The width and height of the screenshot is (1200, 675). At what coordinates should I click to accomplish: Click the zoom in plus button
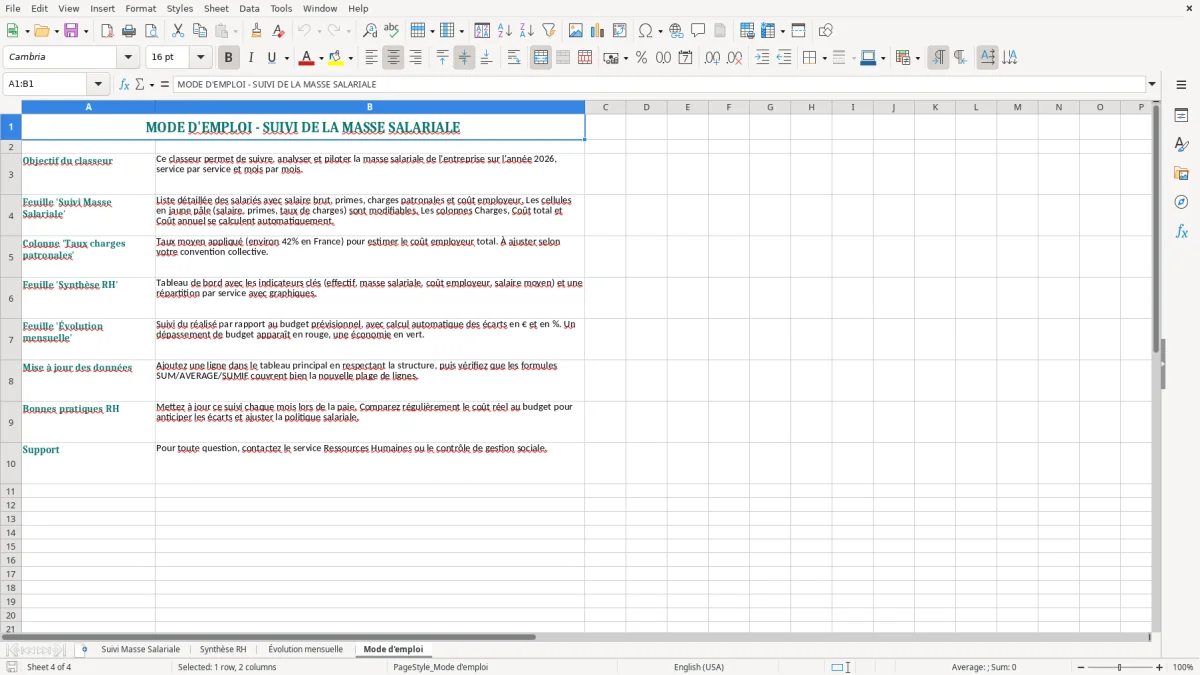[1159, 667]
